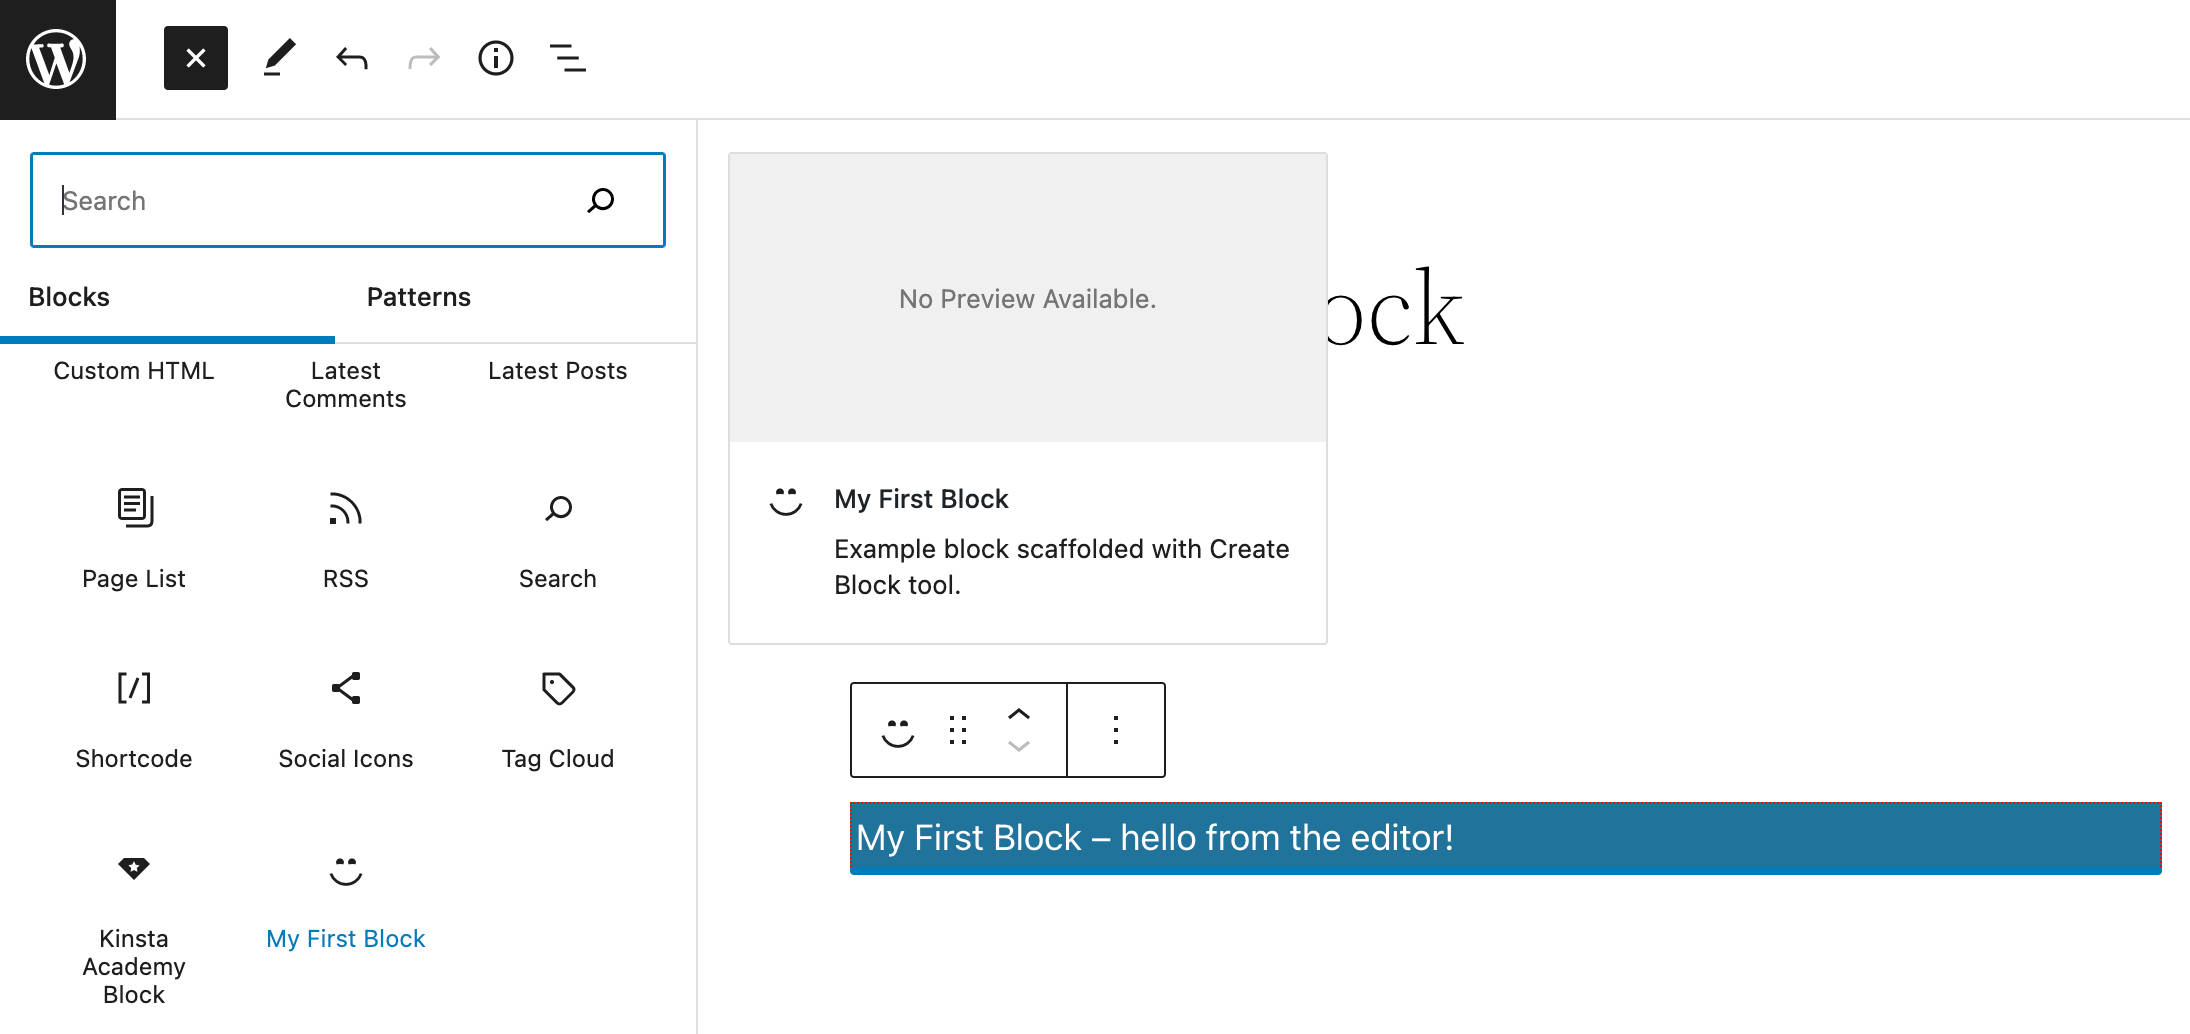Open the List View outline icon
The height and width of the screenshot is (1034, 2190).
tap(568, 59)
